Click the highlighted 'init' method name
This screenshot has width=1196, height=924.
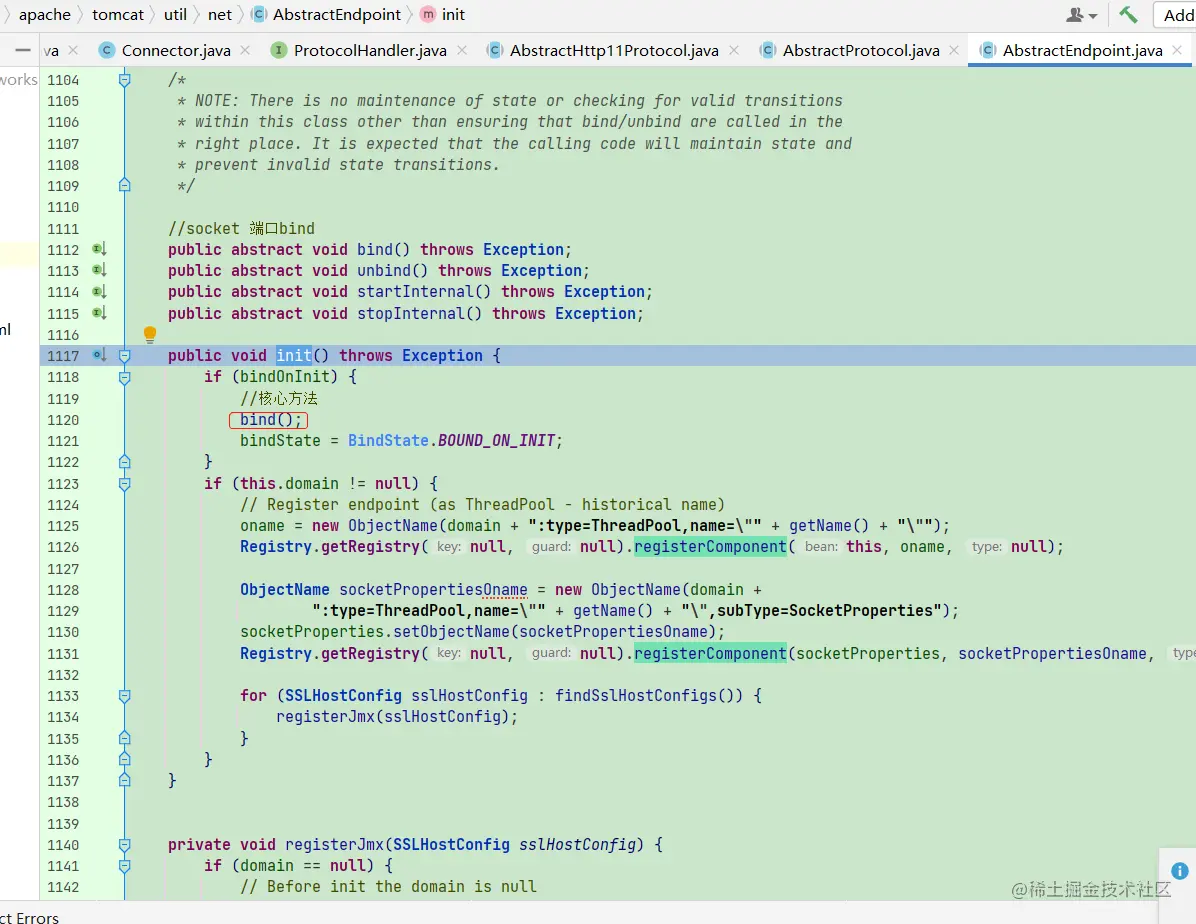pos(294,355)
